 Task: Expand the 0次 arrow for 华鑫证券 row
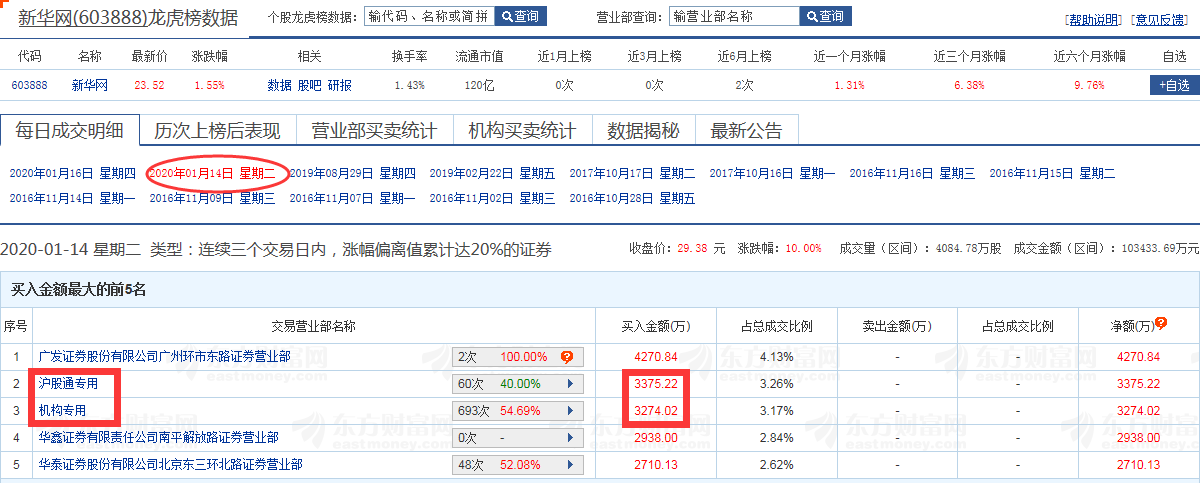570,438
